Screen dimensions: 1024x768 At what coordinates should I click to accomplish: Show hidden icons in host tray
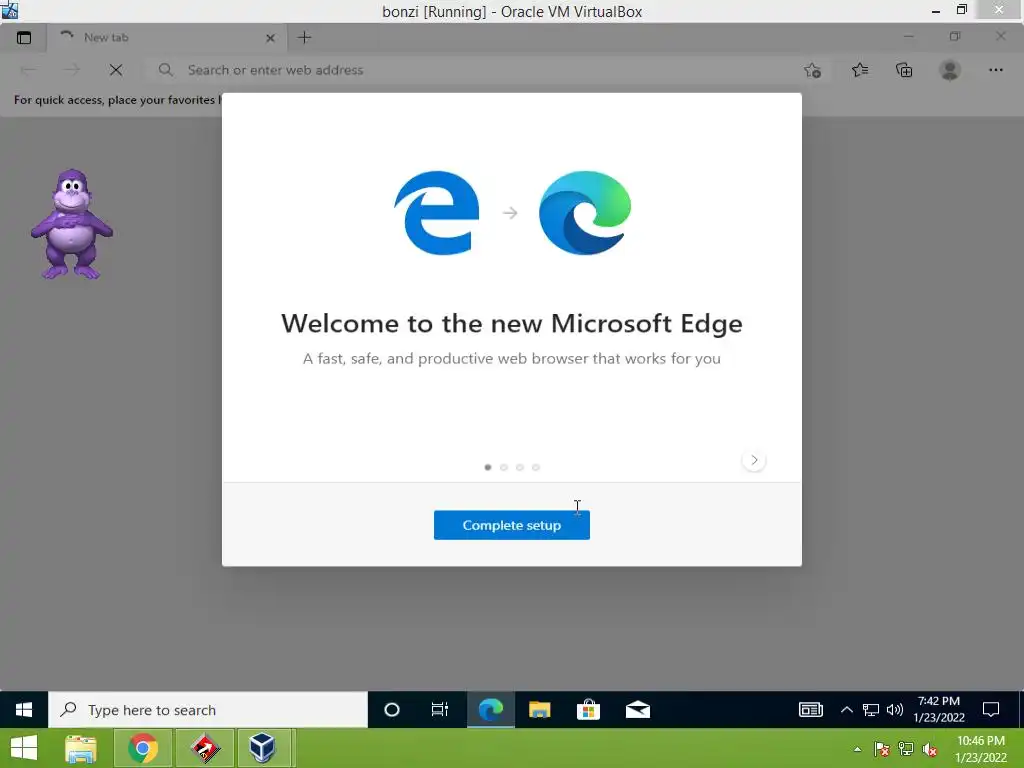(857, 750)
